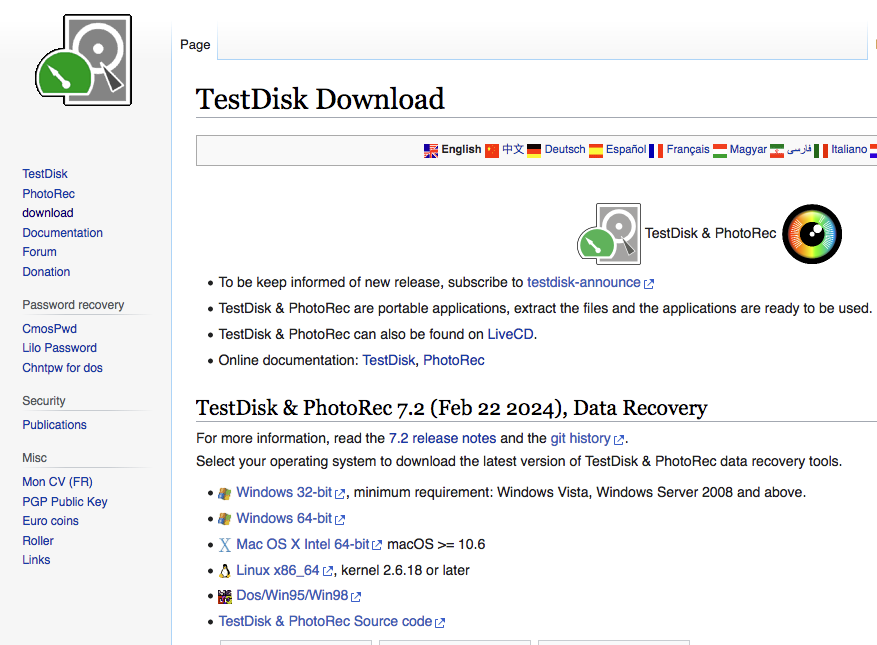877x645 pixels.
Task: Click the Italian flag beside Italiano
Action: point(821,150)
